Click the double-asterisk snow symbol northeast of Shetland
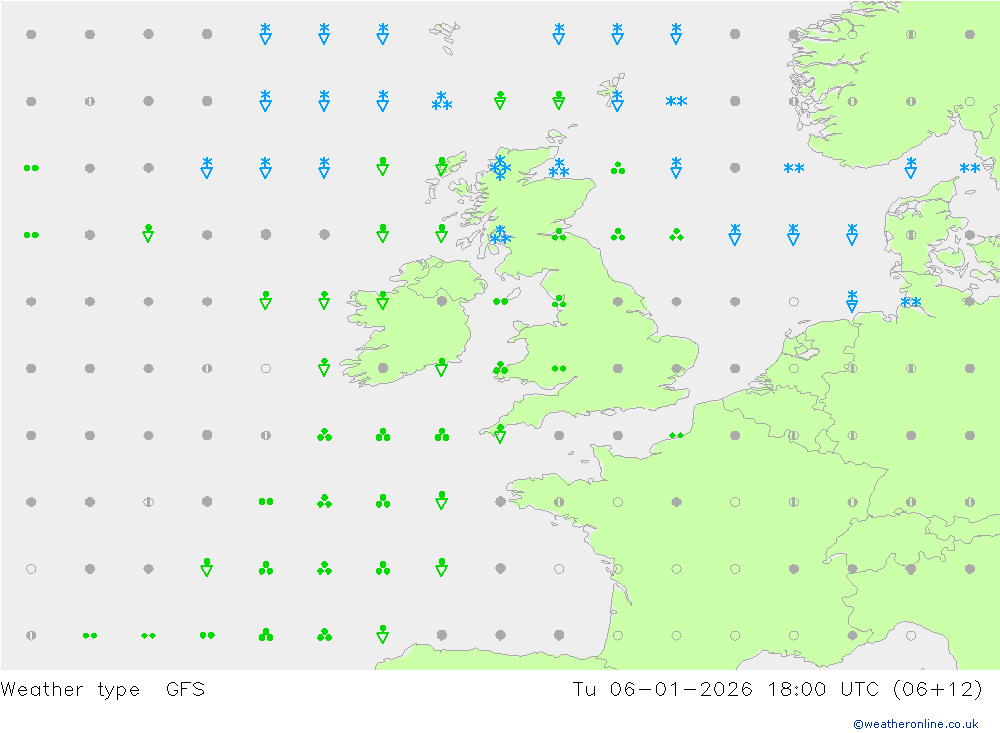The image size is (1000, 733). coord(676,101)
